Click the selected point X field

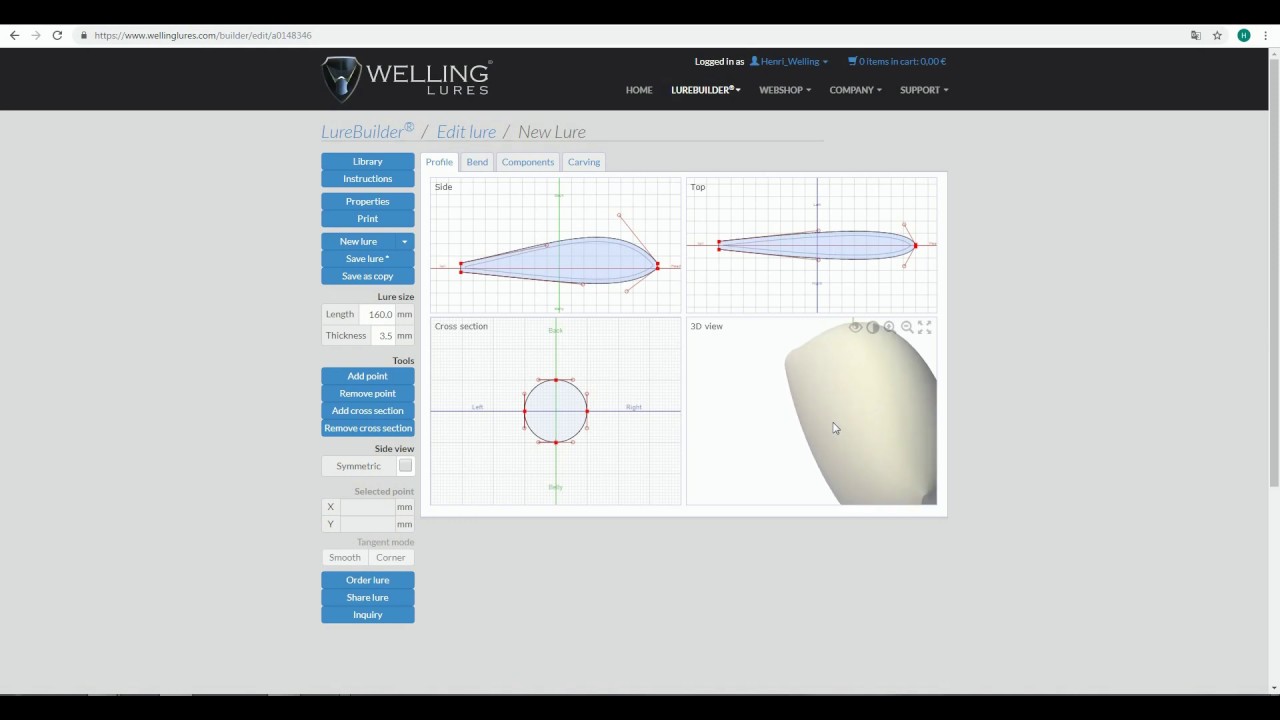[x=367, y=507]
